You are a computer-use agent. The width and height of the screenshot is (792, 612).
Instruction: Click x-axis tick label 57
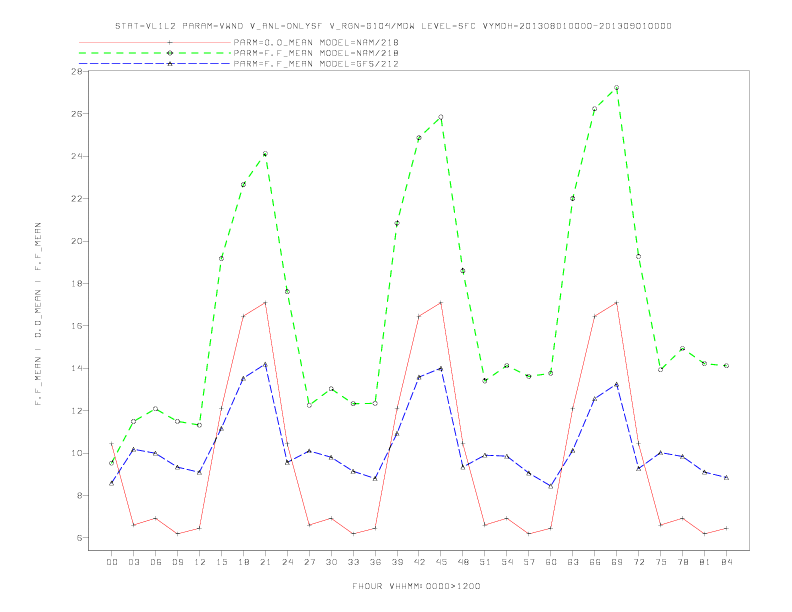pyautogui.click(x=529, y=562)
